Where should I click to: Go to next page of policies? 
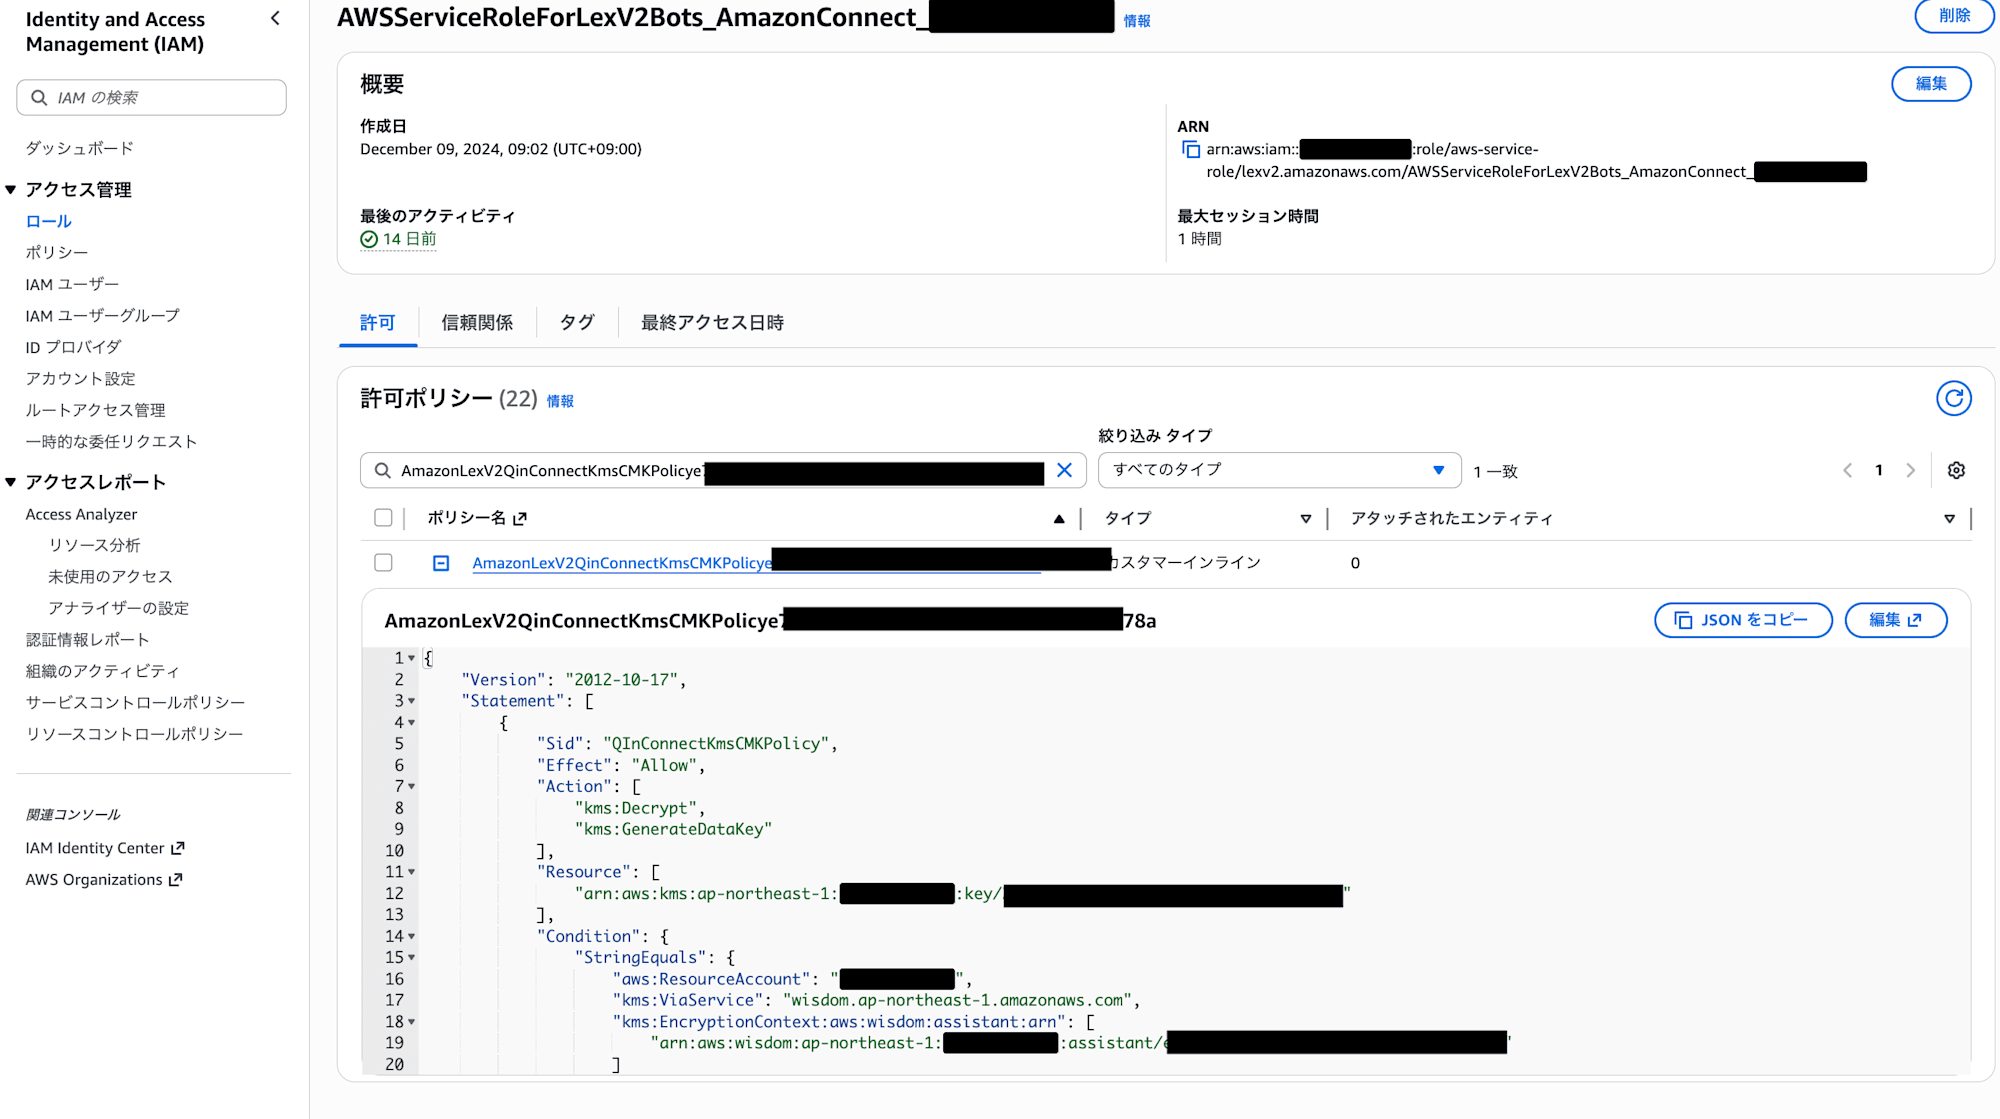click(x=1910, y=470)
